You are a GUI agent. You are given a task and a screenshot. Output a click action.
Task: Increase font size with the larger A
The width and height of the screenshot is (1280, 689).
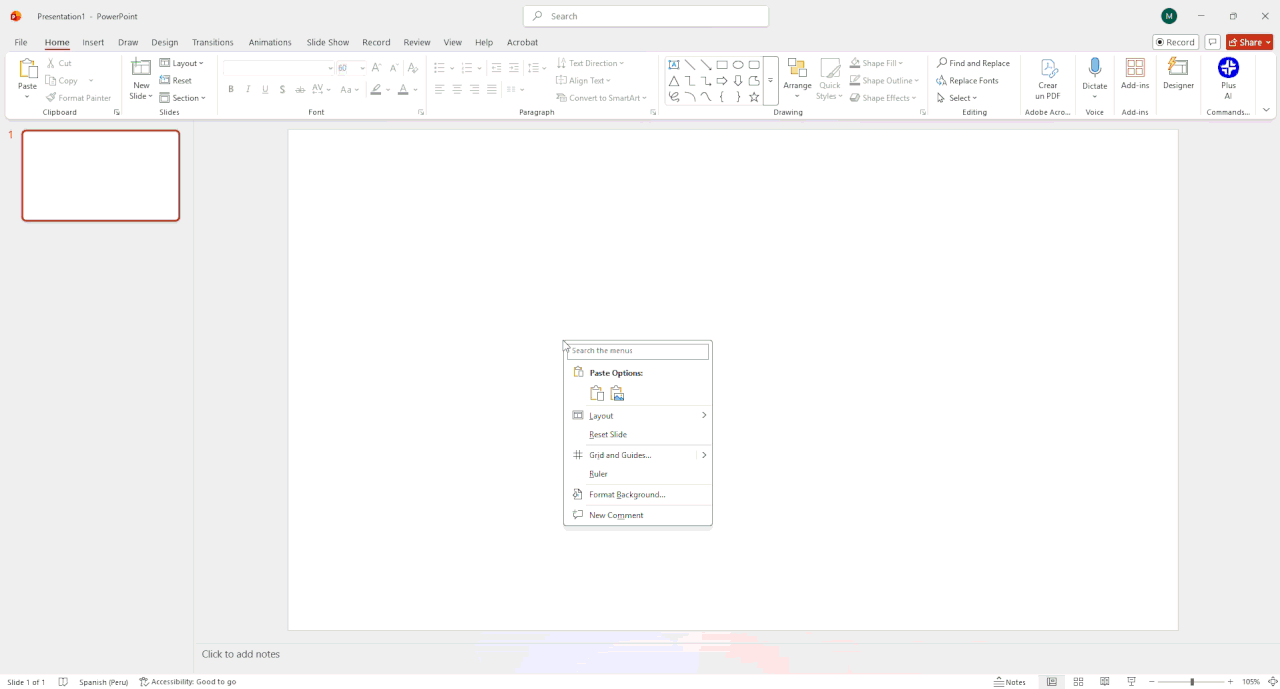(376, 68)
